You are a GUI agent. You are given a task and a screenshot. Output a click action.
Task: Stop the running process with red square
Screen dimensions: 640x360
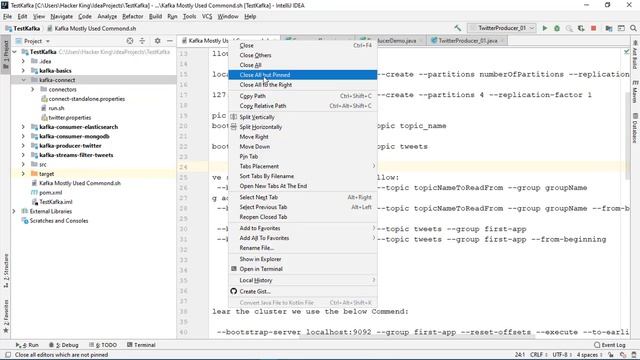coord(593,28)
